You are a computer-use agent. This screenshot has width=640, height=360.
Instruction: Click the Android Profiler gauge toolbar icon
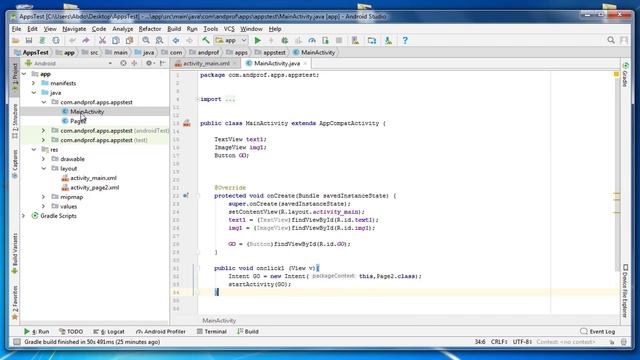coord(312,40)
